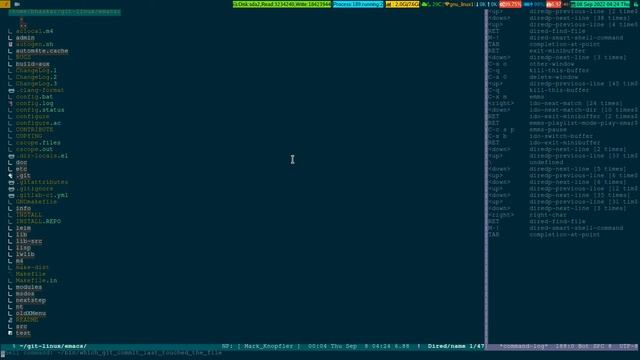Open the etc directory
This screenshot has height=360, width=640.
(22, 169)
